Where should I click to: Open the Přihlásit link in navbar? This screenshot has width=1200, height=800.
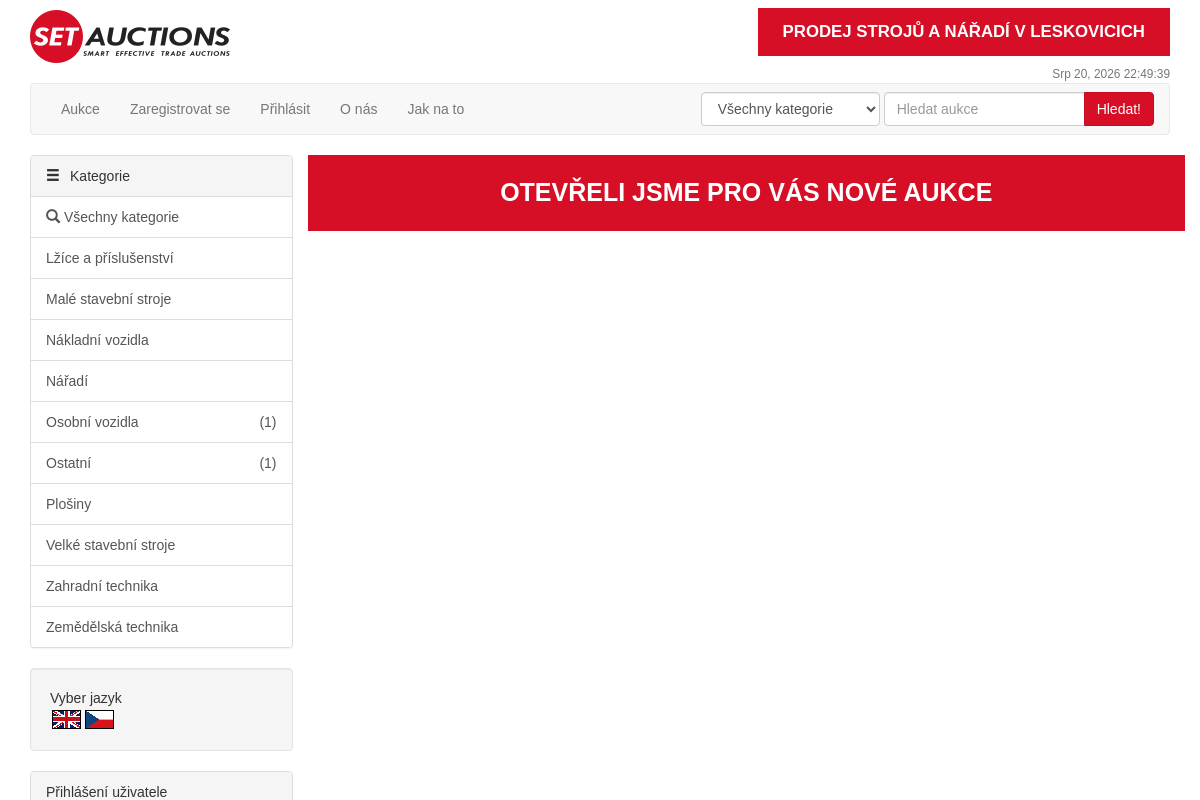click(x=285, y=109)
